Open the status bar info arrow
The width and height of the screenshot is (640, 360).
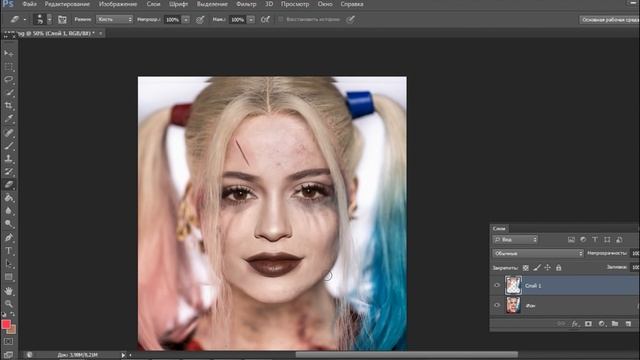click(x=123, y=355)
